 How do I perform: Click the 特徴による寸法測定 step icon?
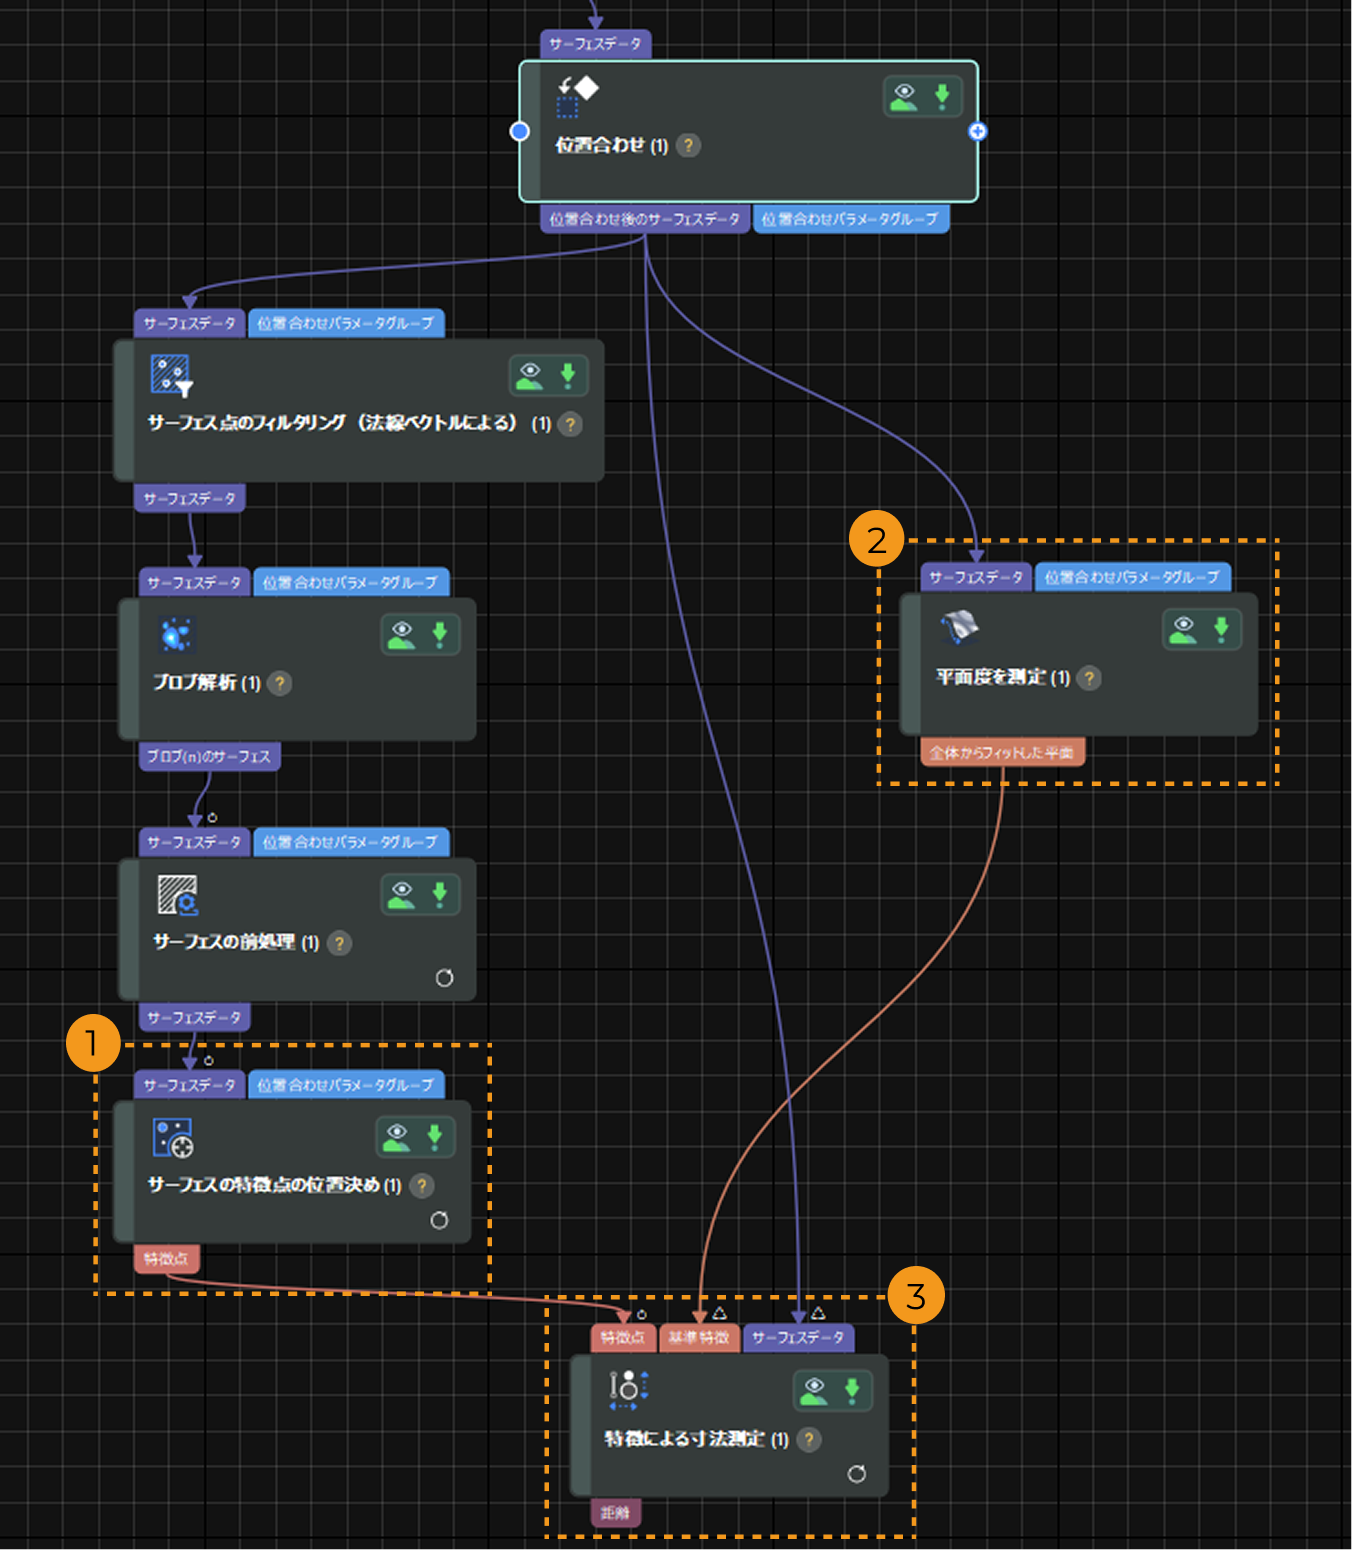click(x=629, y=1390)
